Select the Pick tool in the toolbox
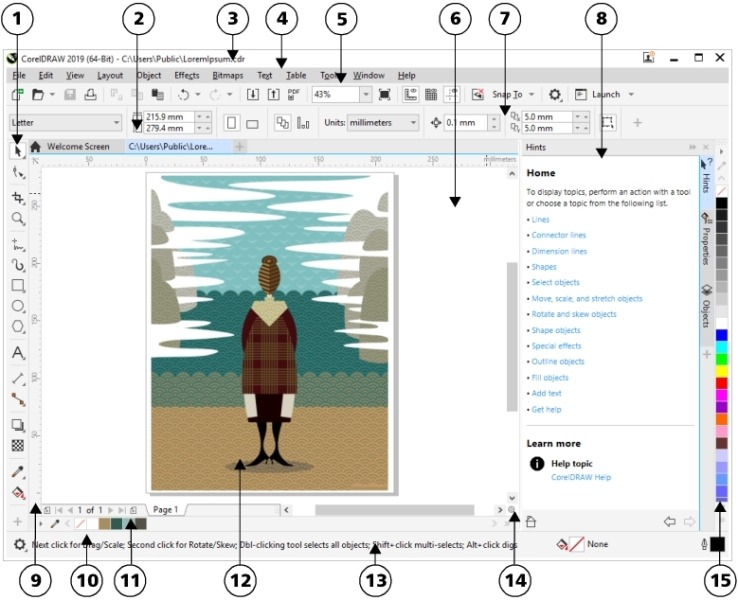Image resolution: width=738 pixels, height=600 pixels. click(18, 151)
